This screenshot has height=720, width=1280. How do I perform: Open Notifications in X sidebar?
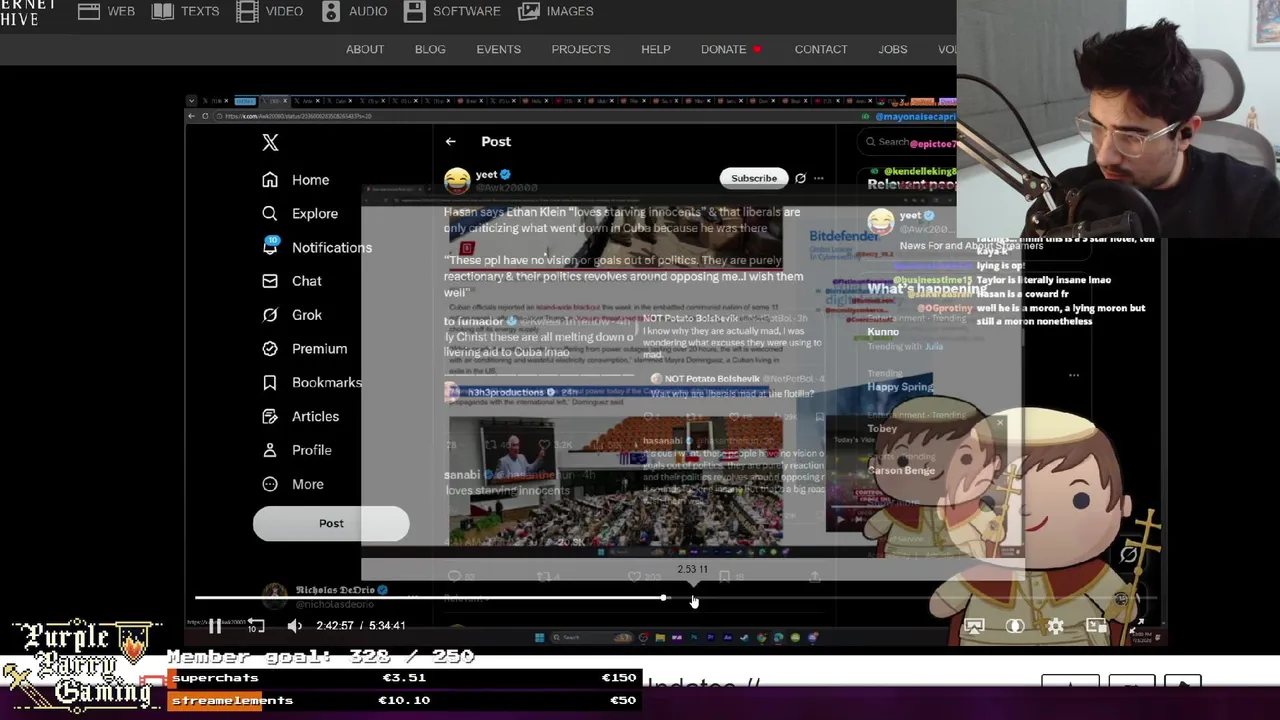tap(317, 247)
